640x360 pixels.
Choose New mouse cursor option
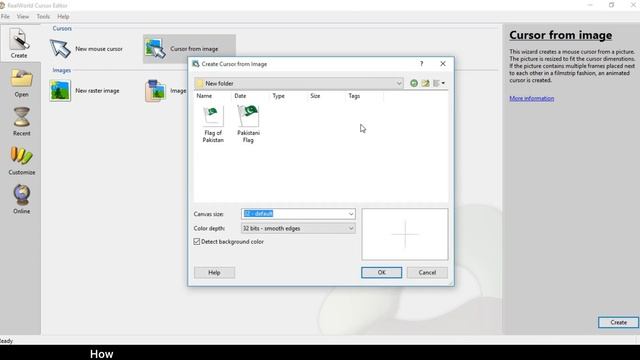(87, 49)
